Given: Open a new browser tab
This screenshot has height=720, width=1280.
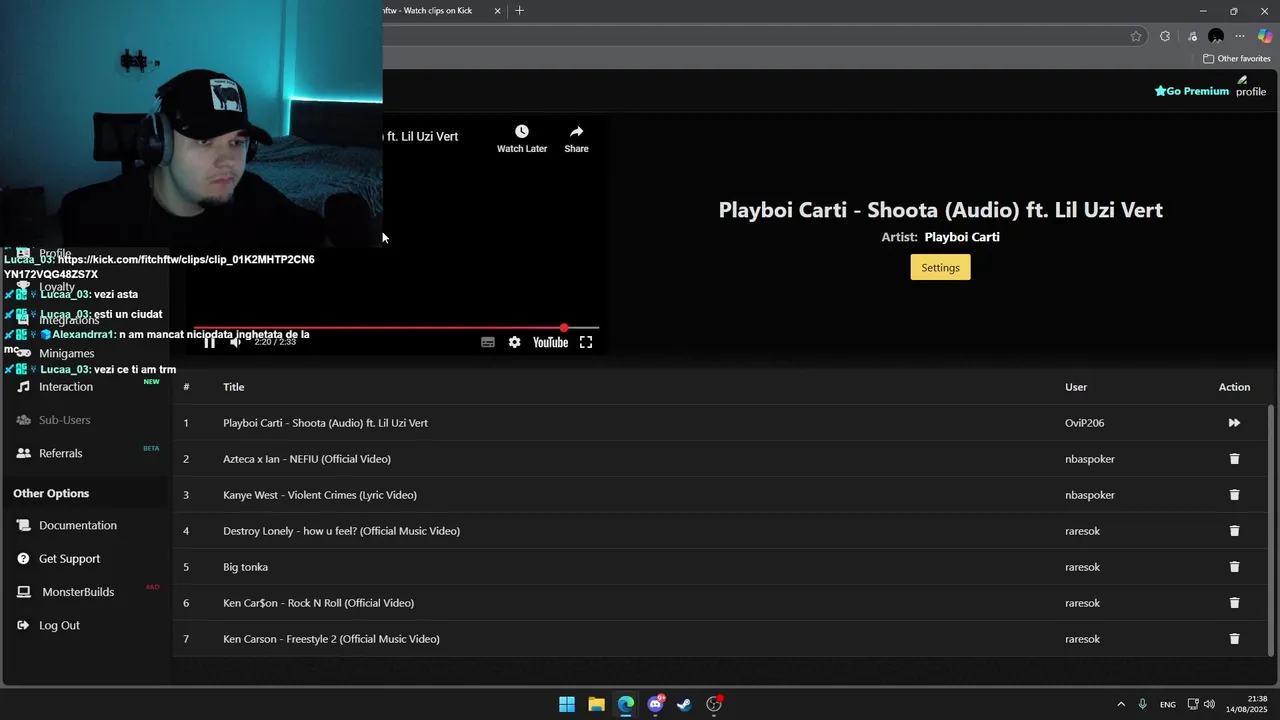Looking at the screenshot, I should [519, 11].
